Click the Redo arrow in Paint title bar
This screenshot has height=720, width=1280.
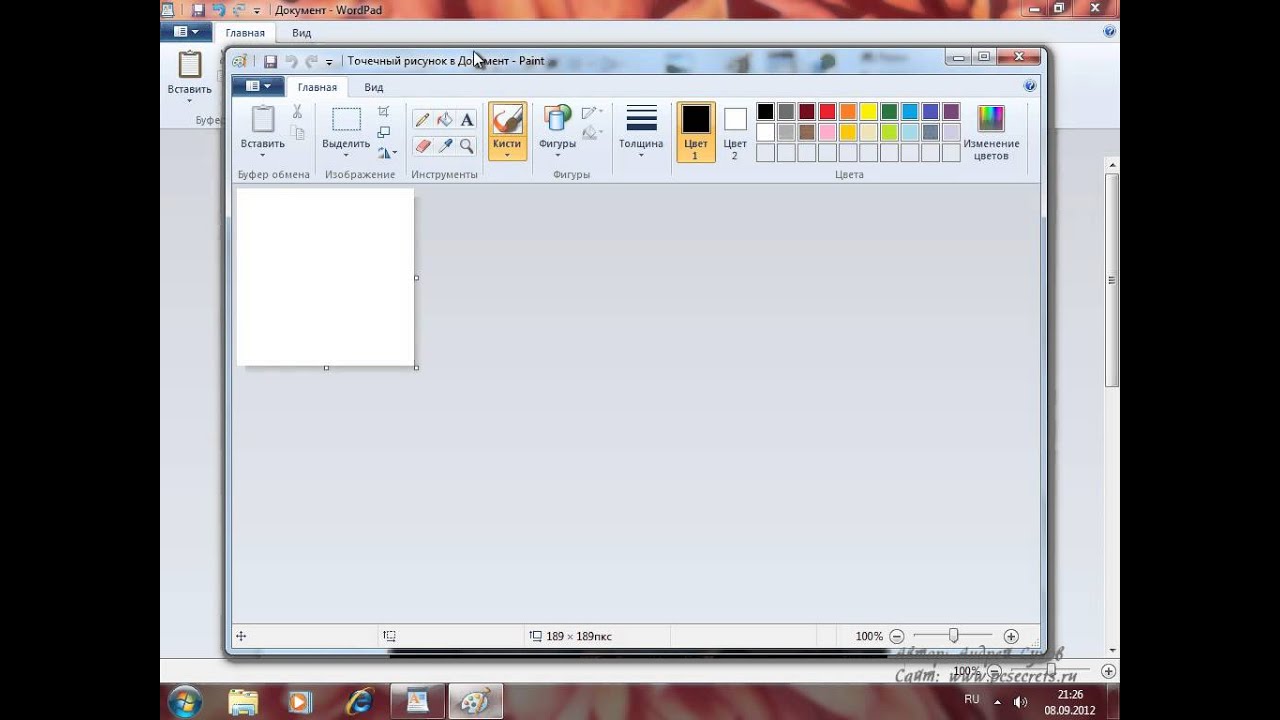(x=311, y=61)
